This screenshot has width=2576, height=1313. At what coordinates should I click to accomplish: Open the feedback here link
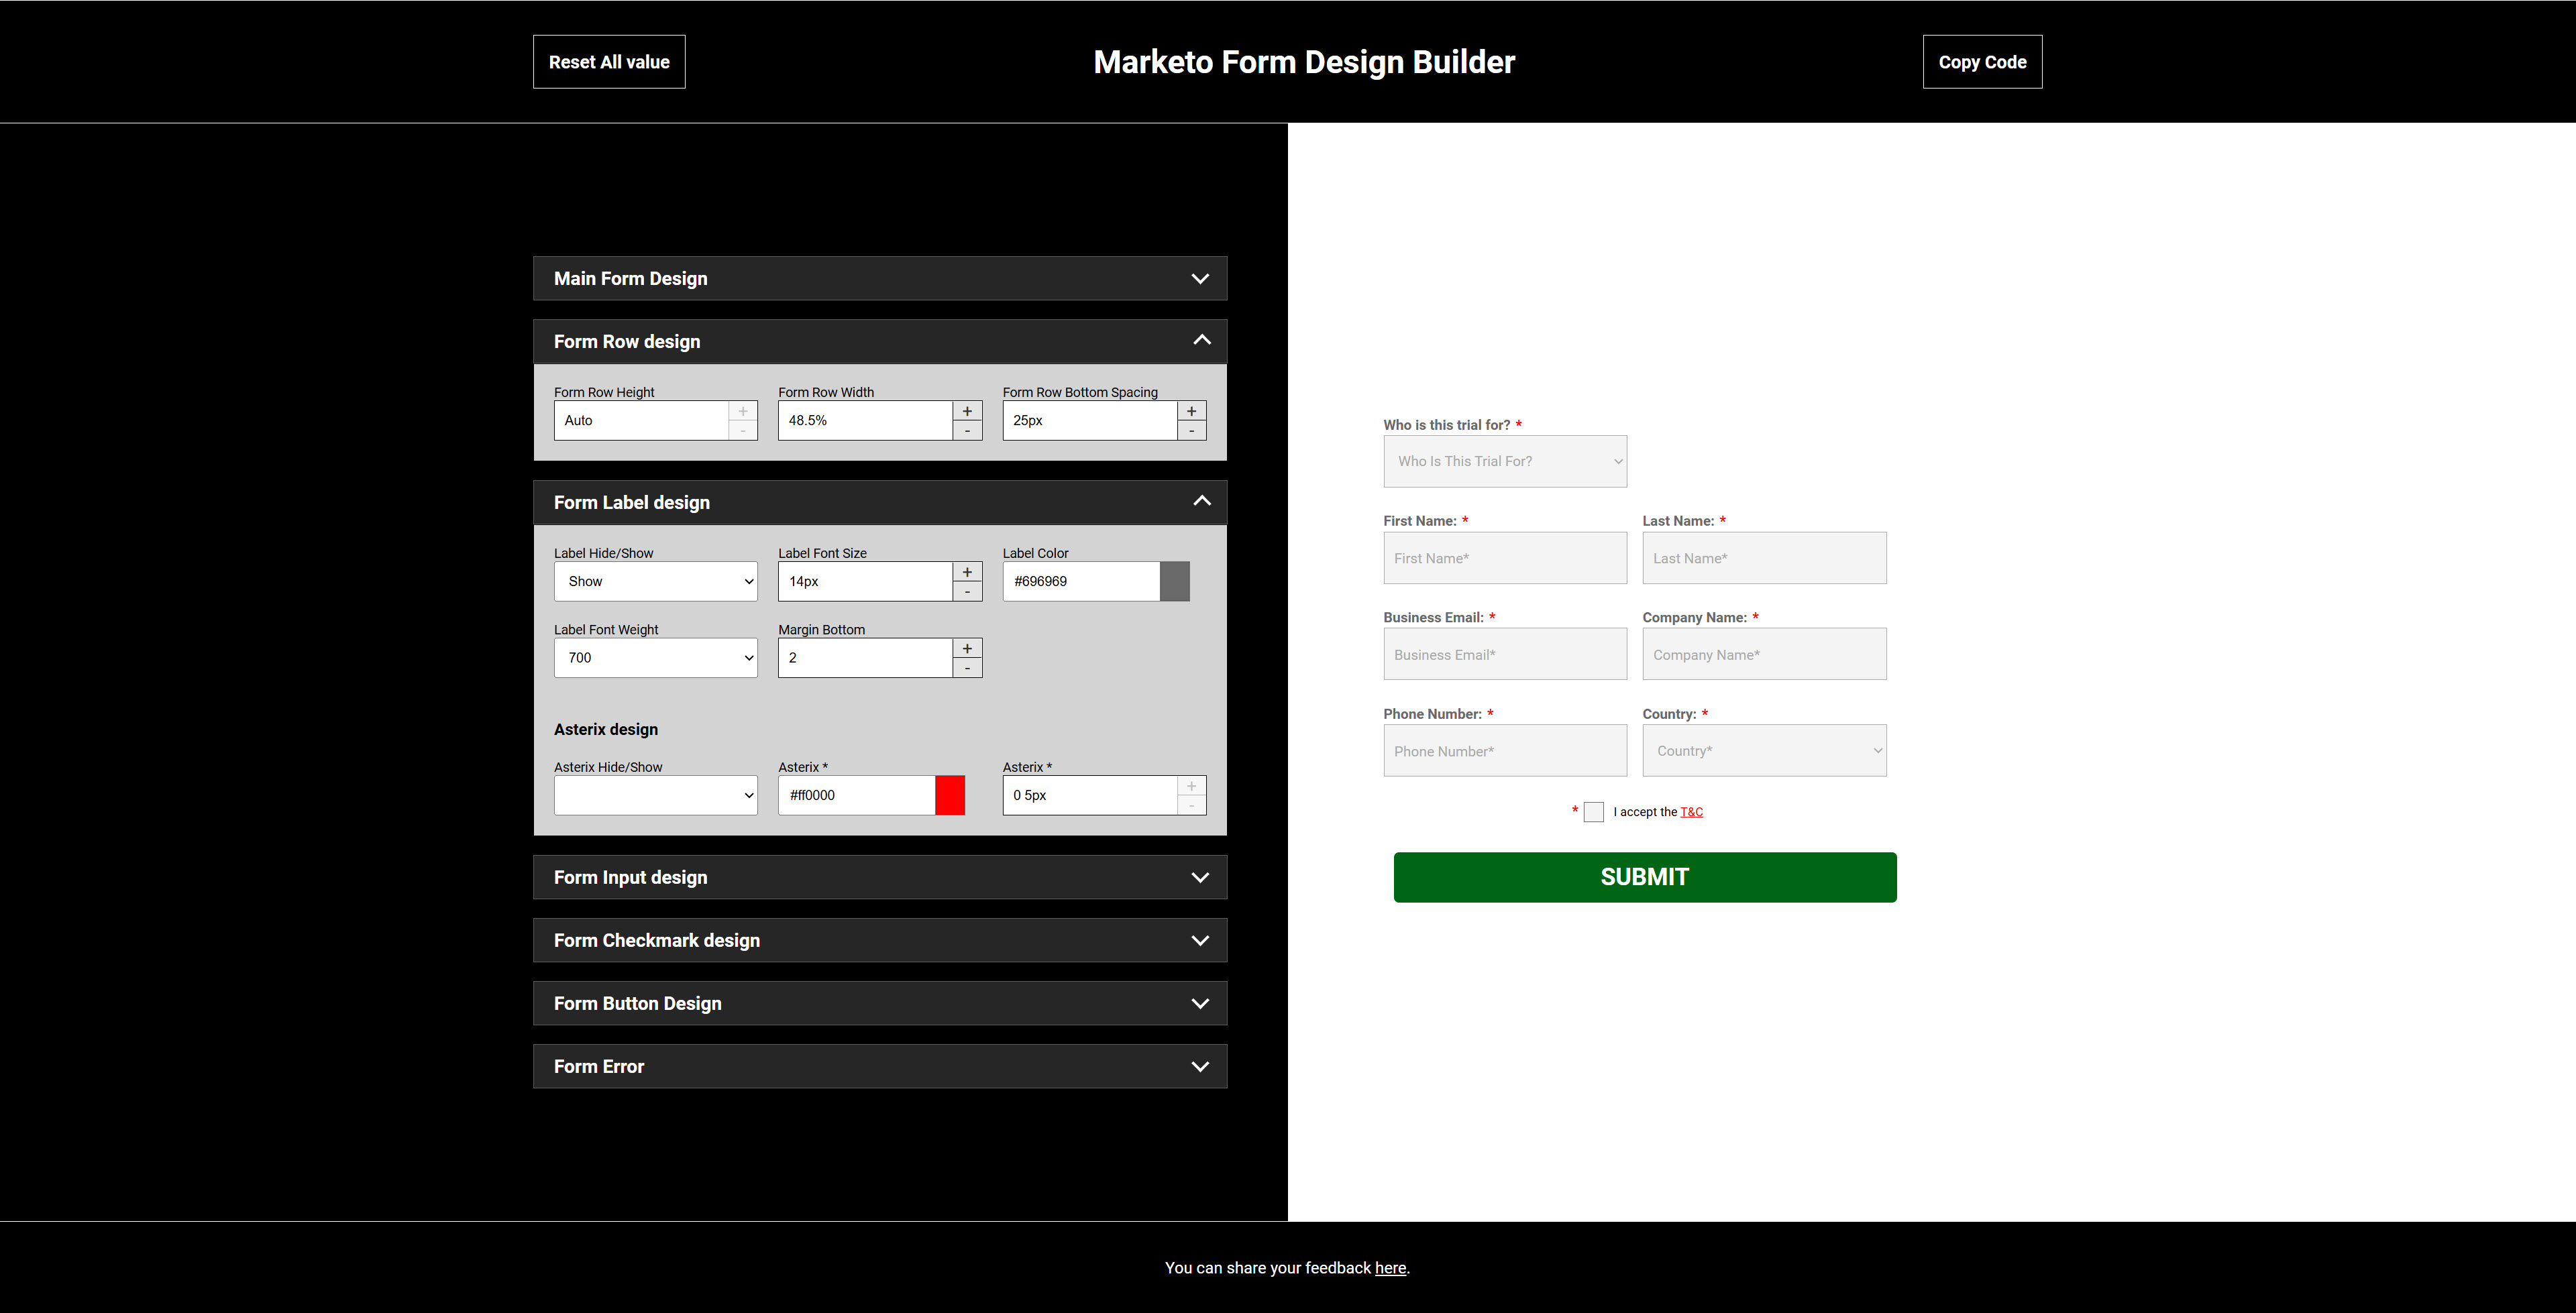point(1390,1268)
